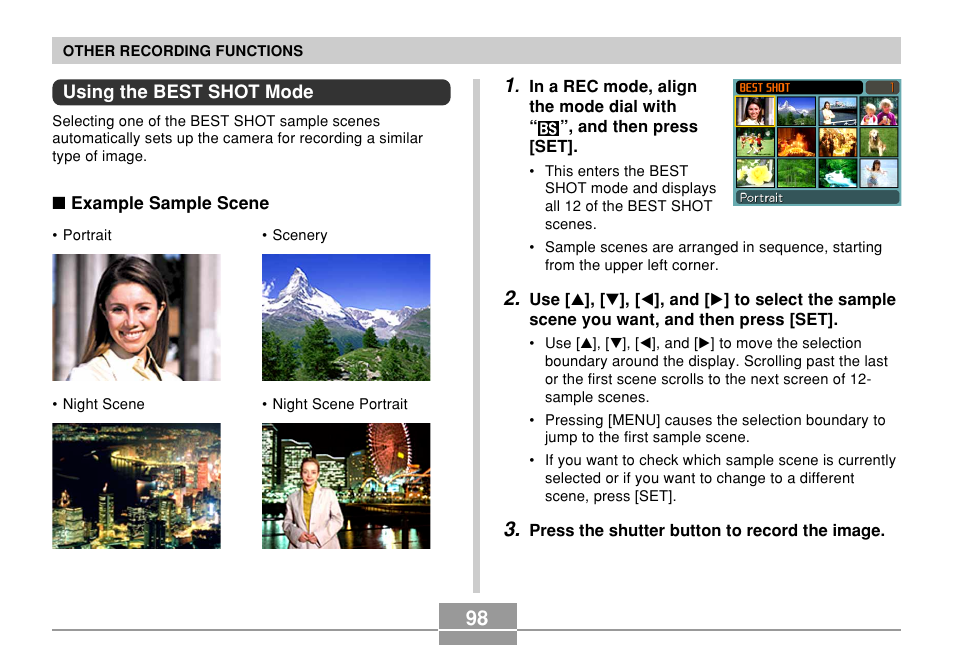Pick the flowing stream thumbnail in grid
Image resolution: width=954 pixels, height=646 pixels.
pos(837,173)
